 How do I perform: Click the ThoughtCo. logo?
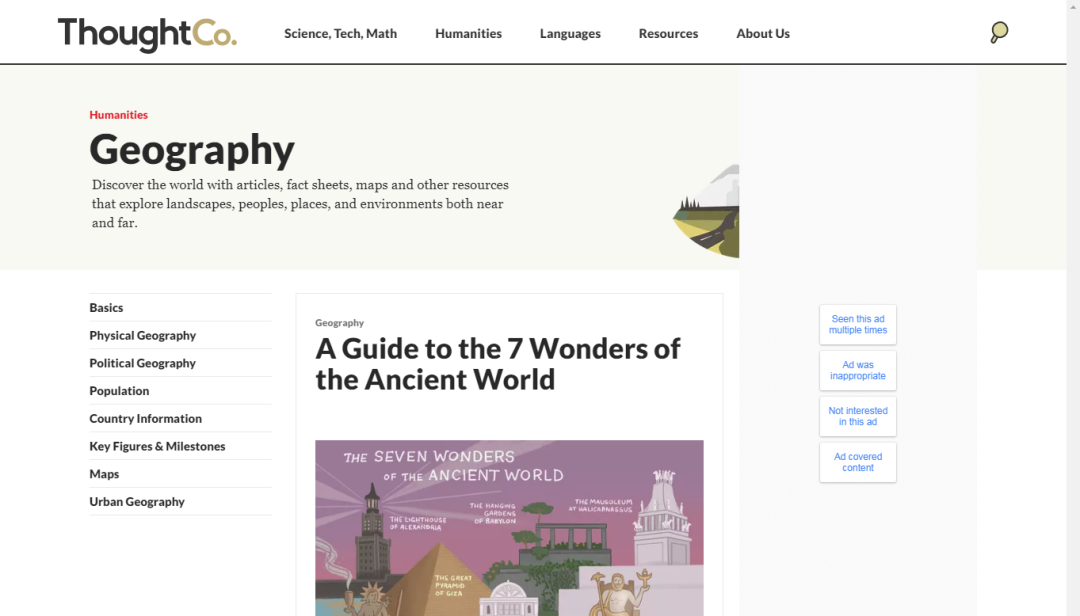pyautogui.click(x=147, y=34)
